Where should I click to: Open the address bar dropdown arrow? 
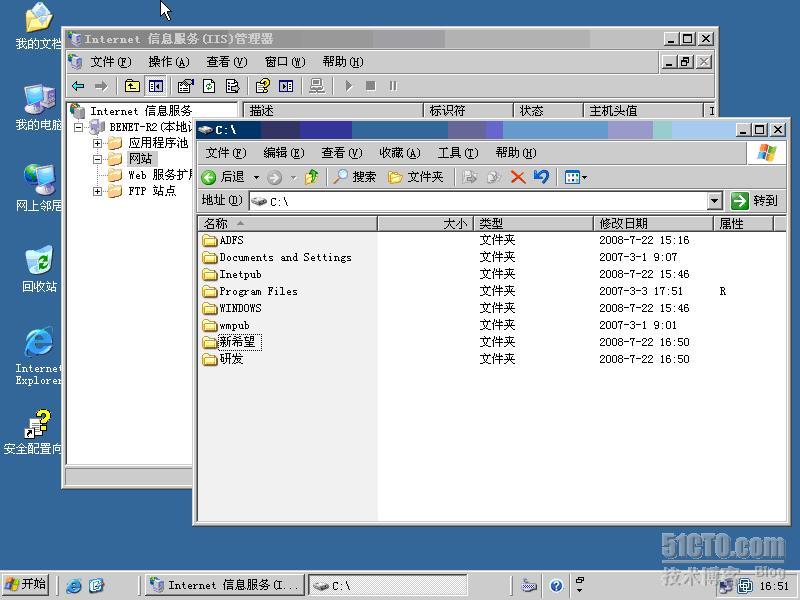[x=715, y=201]
